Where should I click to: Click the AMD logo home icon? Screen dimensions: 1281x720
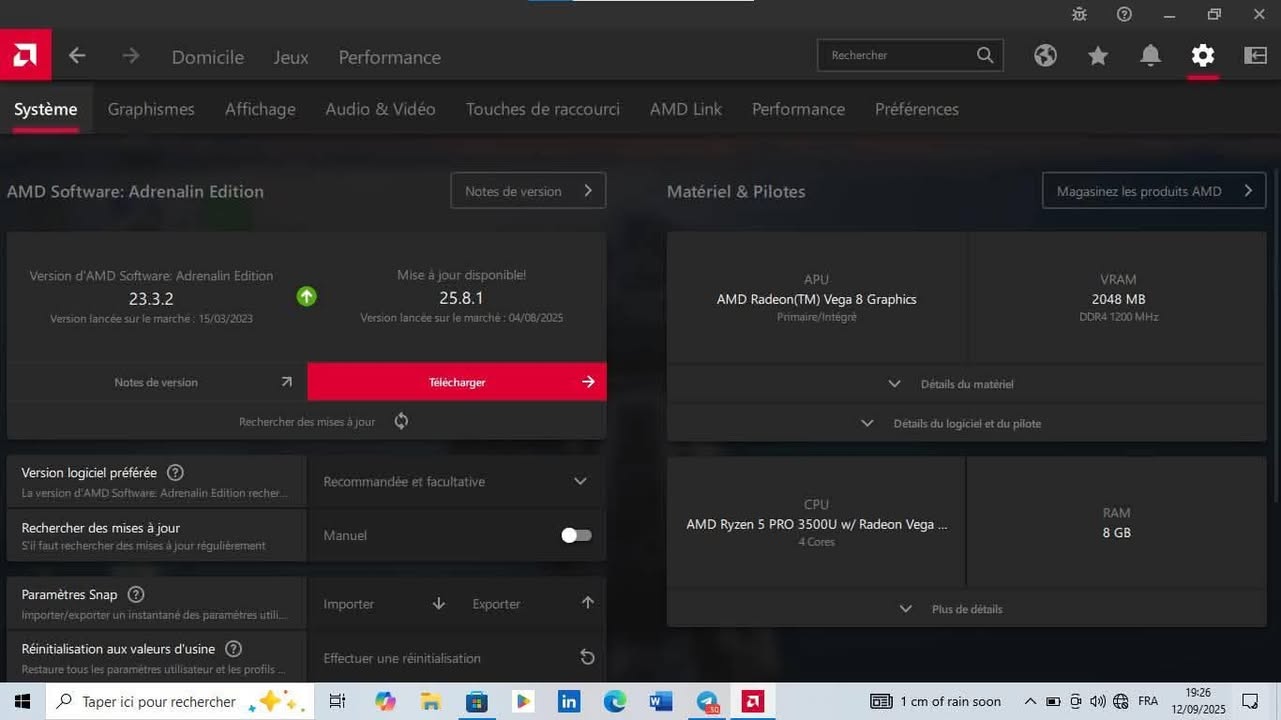pyautogui.click(x=25, y=56)
